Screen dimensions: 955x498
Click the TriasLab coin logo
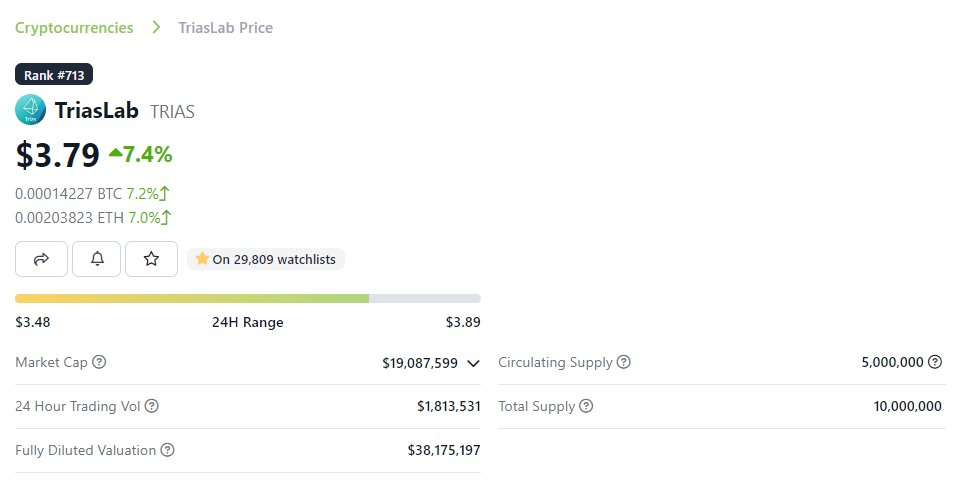(x=30, y=110)
